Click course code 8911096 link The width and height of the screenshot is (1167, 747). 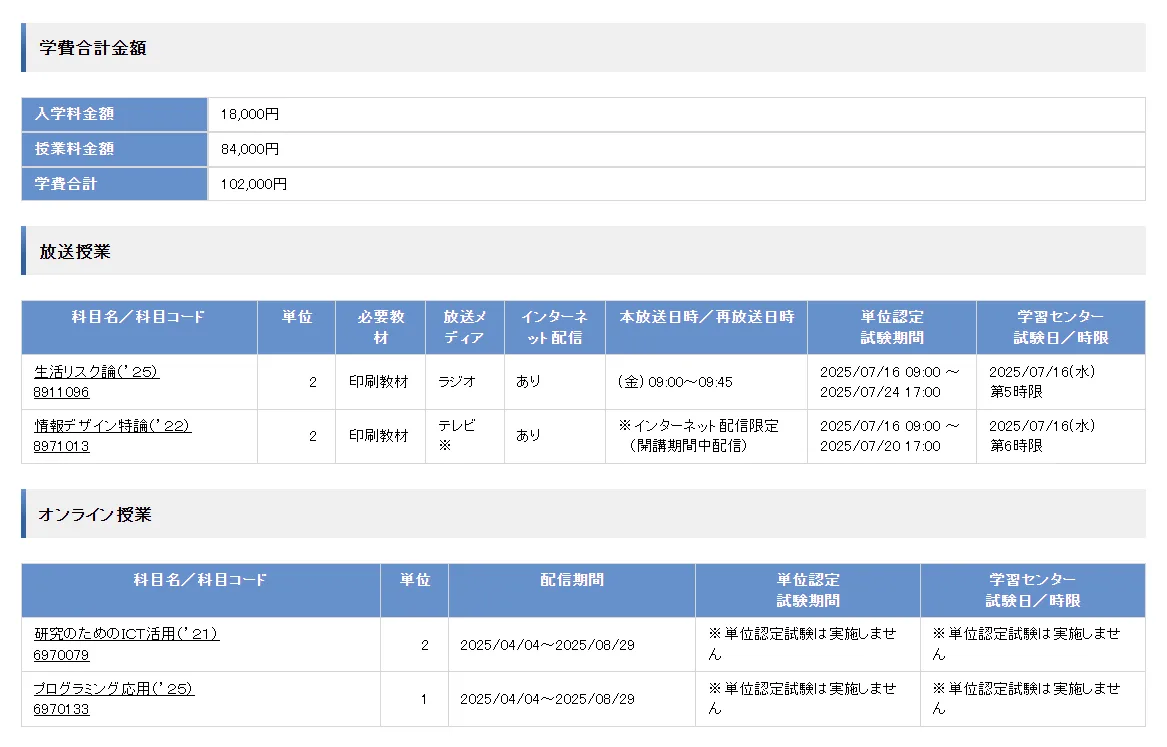(x=61, y=392)
